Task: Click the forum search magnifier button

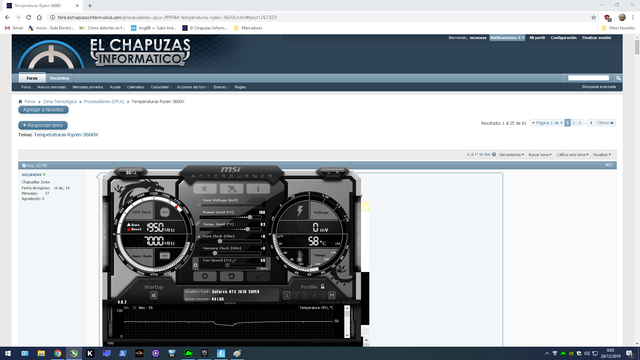Action: point(618,78)
